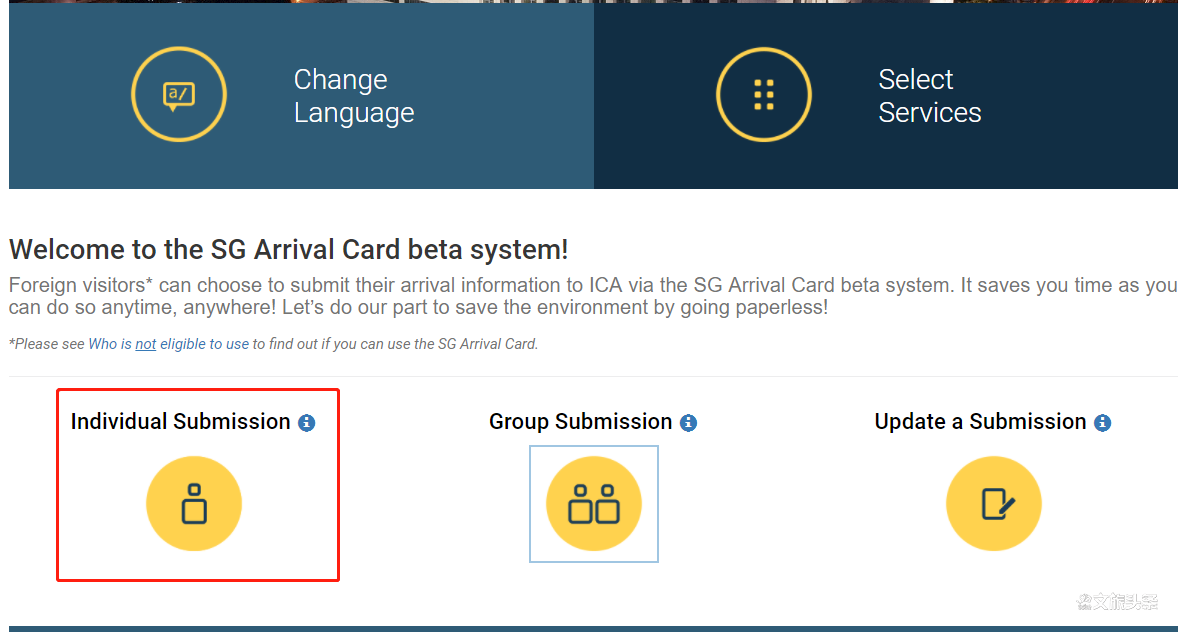Open info icon beside Group Submission

click(x=688, y=423)
